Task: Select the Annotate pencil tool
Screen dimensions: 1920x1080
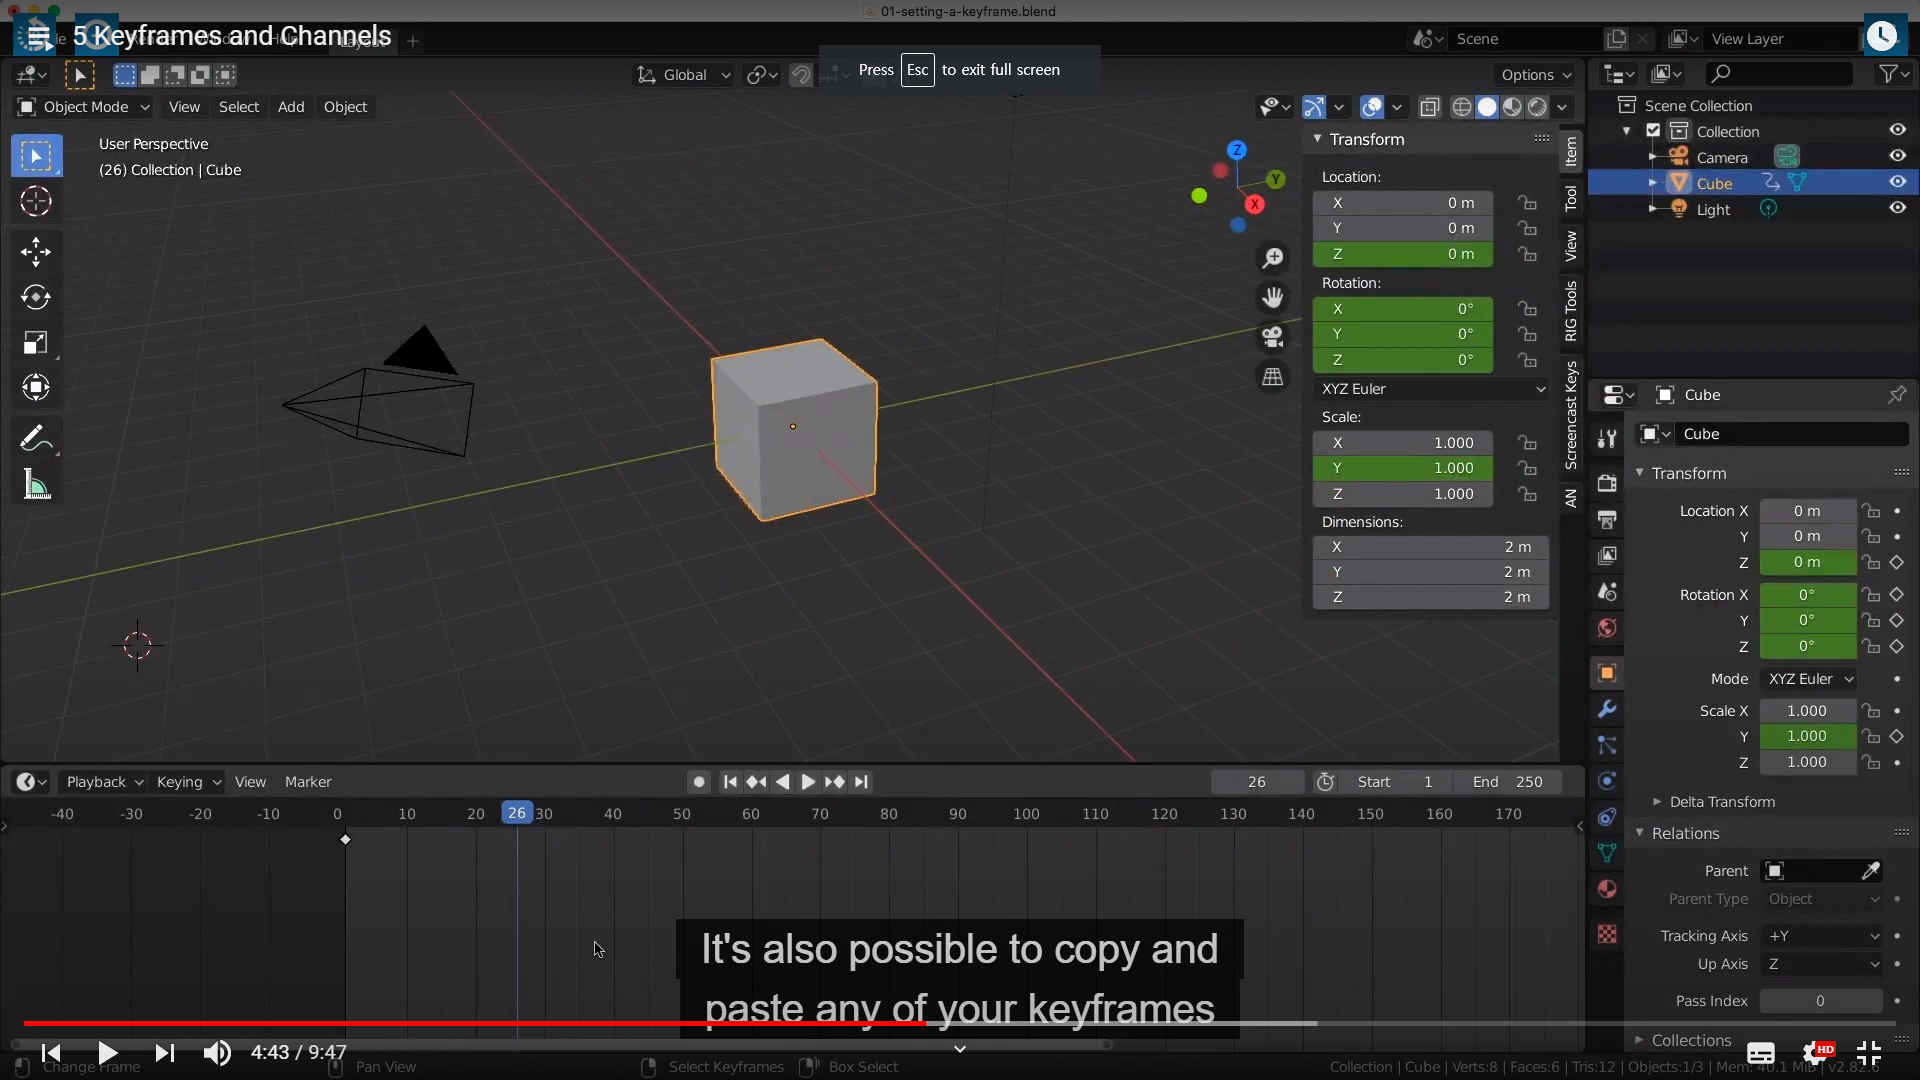Action: pos(36,439)
